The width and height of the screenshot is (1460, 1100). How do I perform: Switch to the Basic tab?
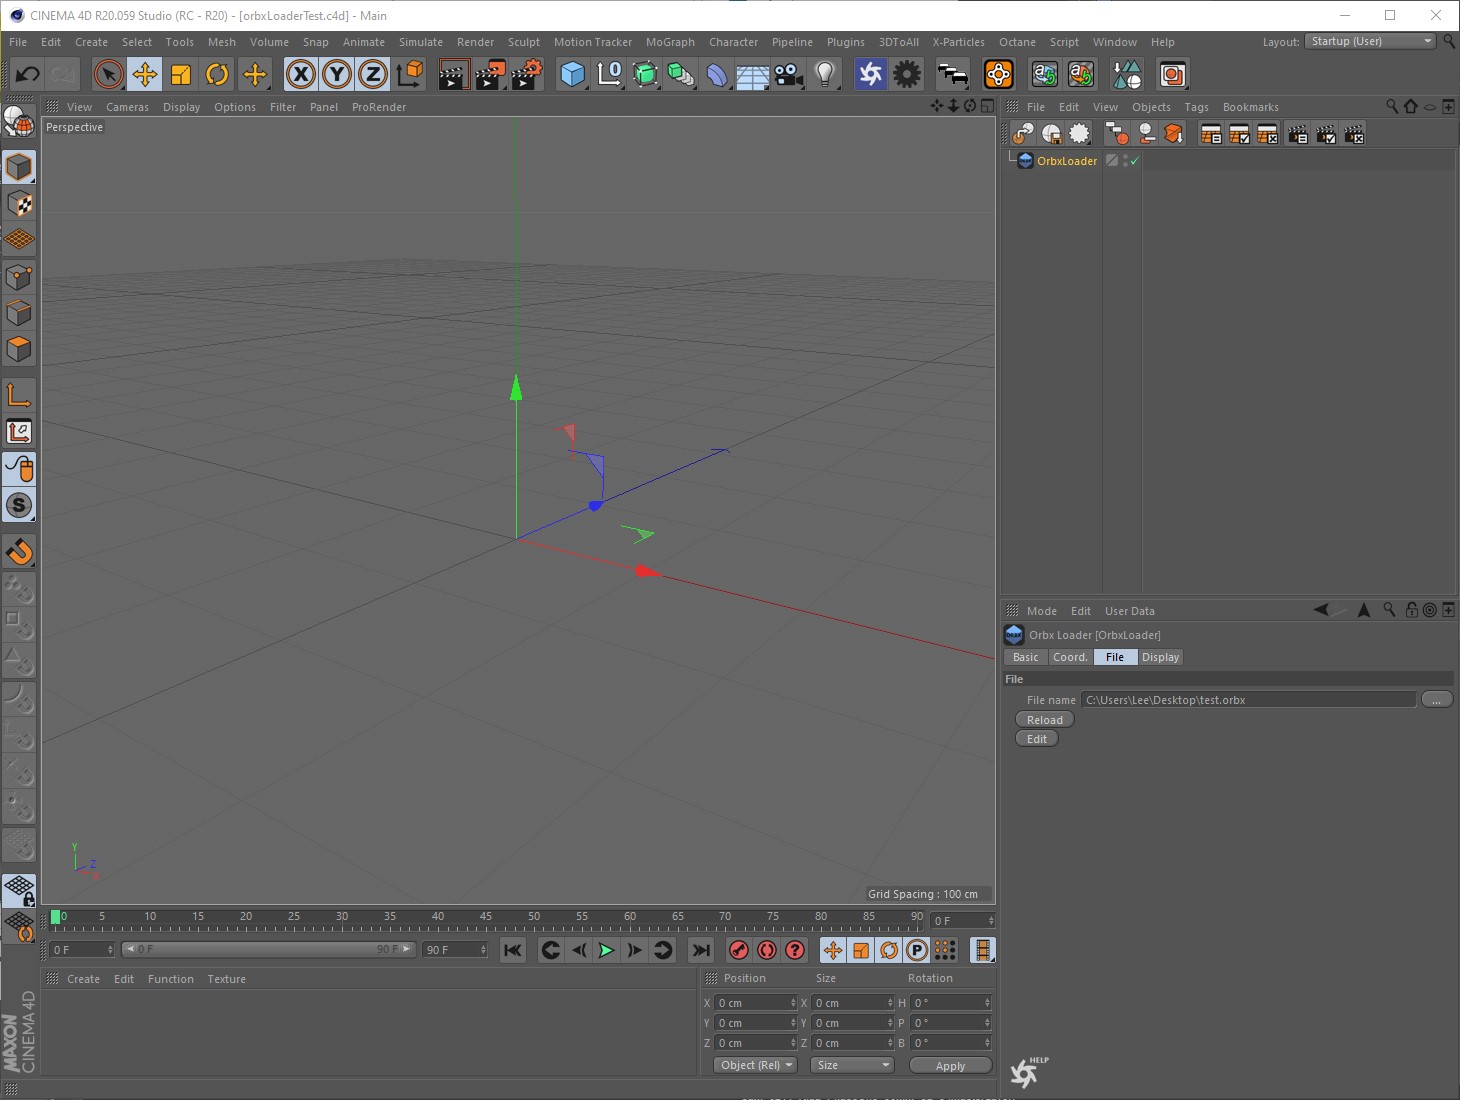click(1025, 657)
